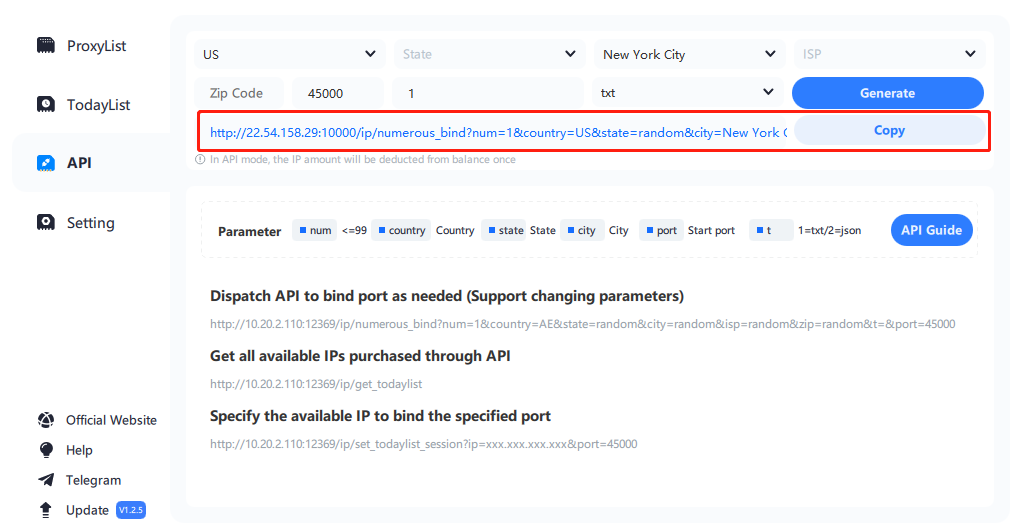Expand the ISP dropdown
Viewport: 1019px width, 531px height.
tap(888, 54)
